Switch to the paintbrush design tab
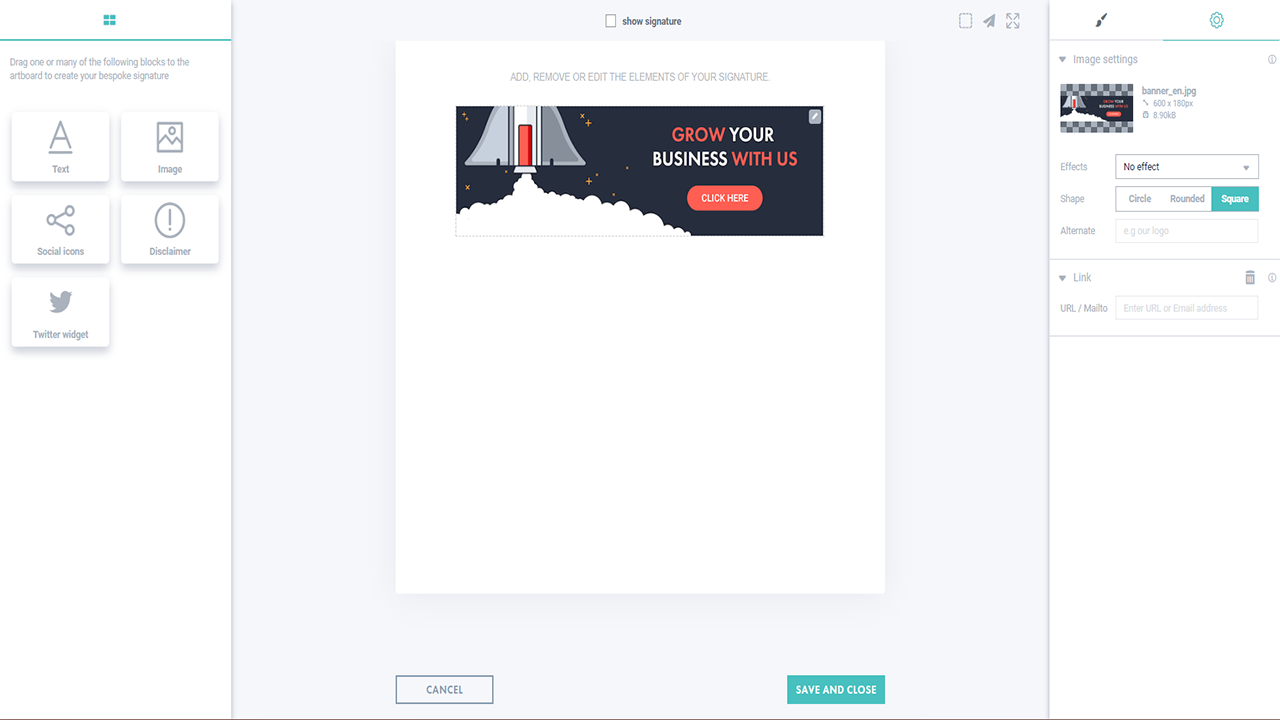The width and height of the screenshot is (1280, 720). coord(1101,20)
